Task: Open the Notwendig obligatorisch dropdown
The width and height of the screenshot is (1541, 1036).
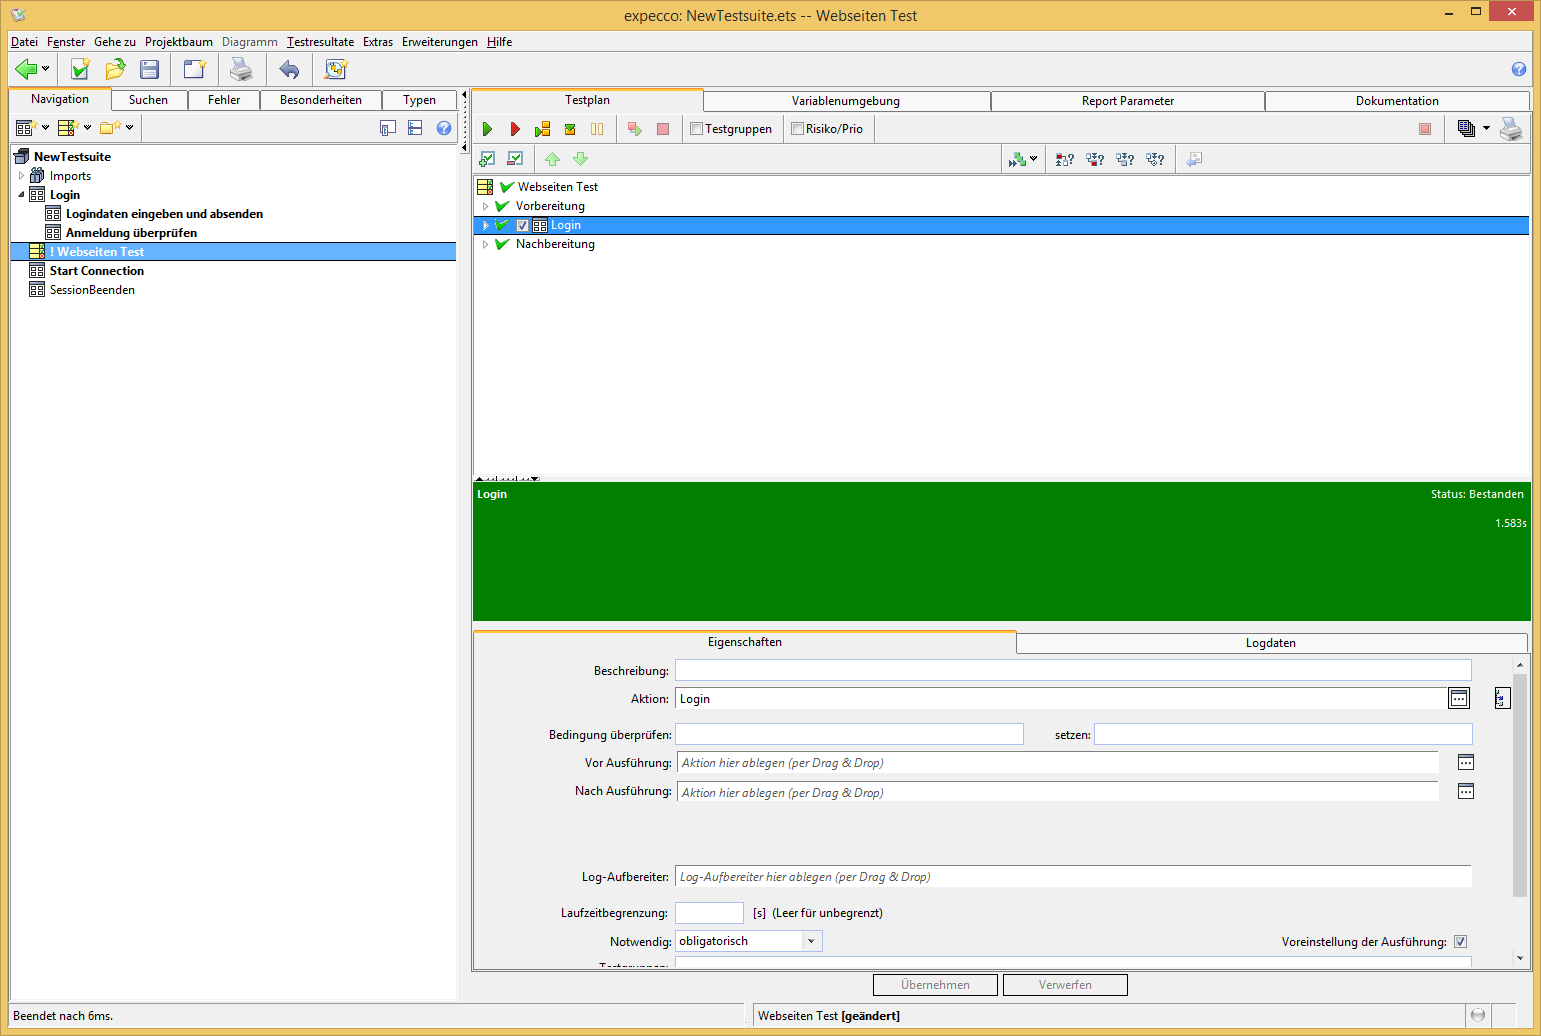Action: coord(811,941)
